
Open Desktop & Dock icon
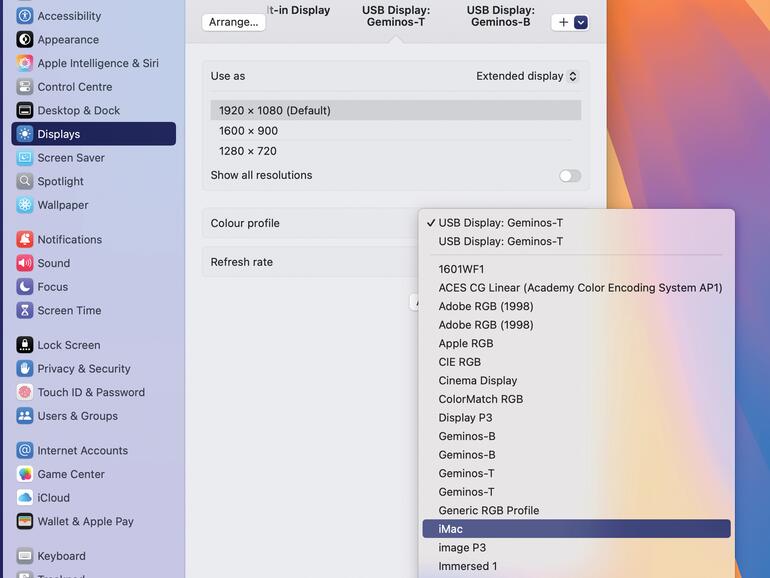click(25, 110)
